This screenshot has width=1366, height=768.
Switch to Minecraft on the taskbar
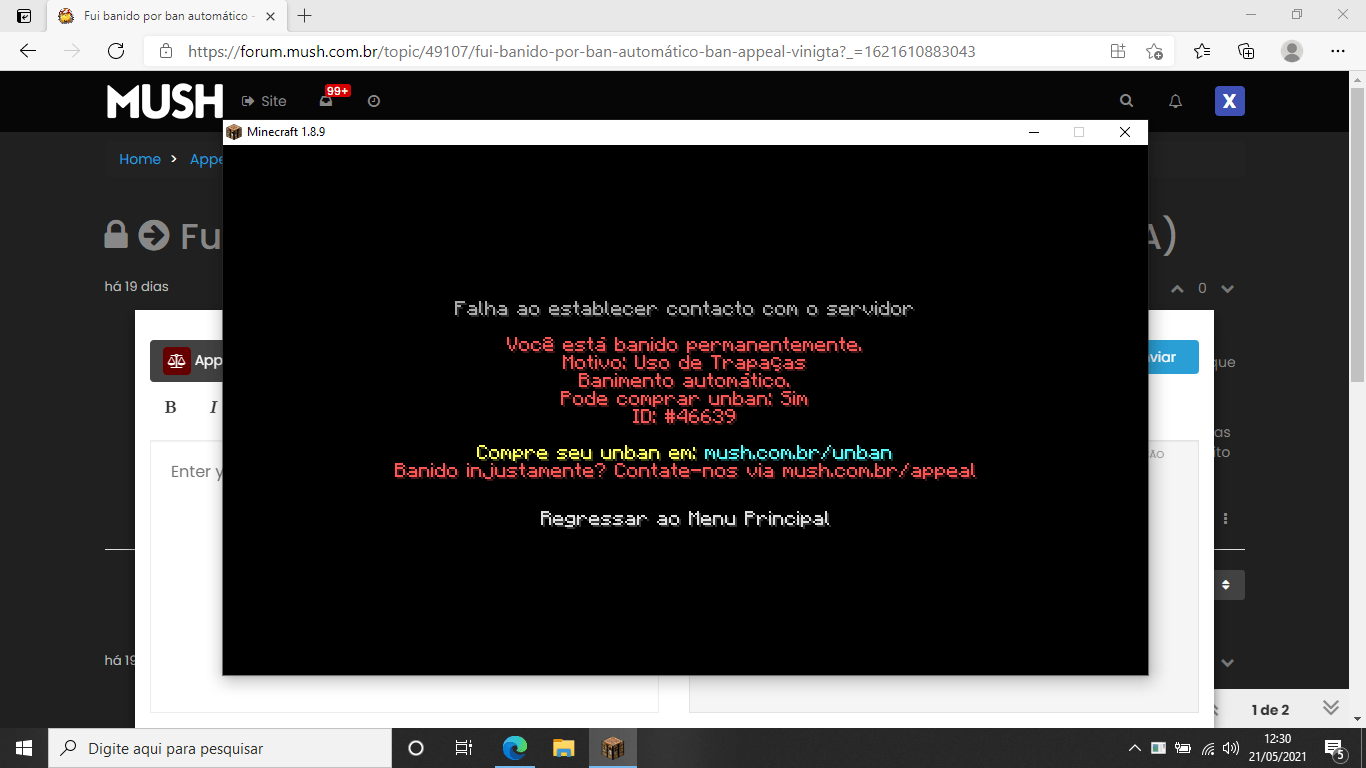click(x=612, y=748)
